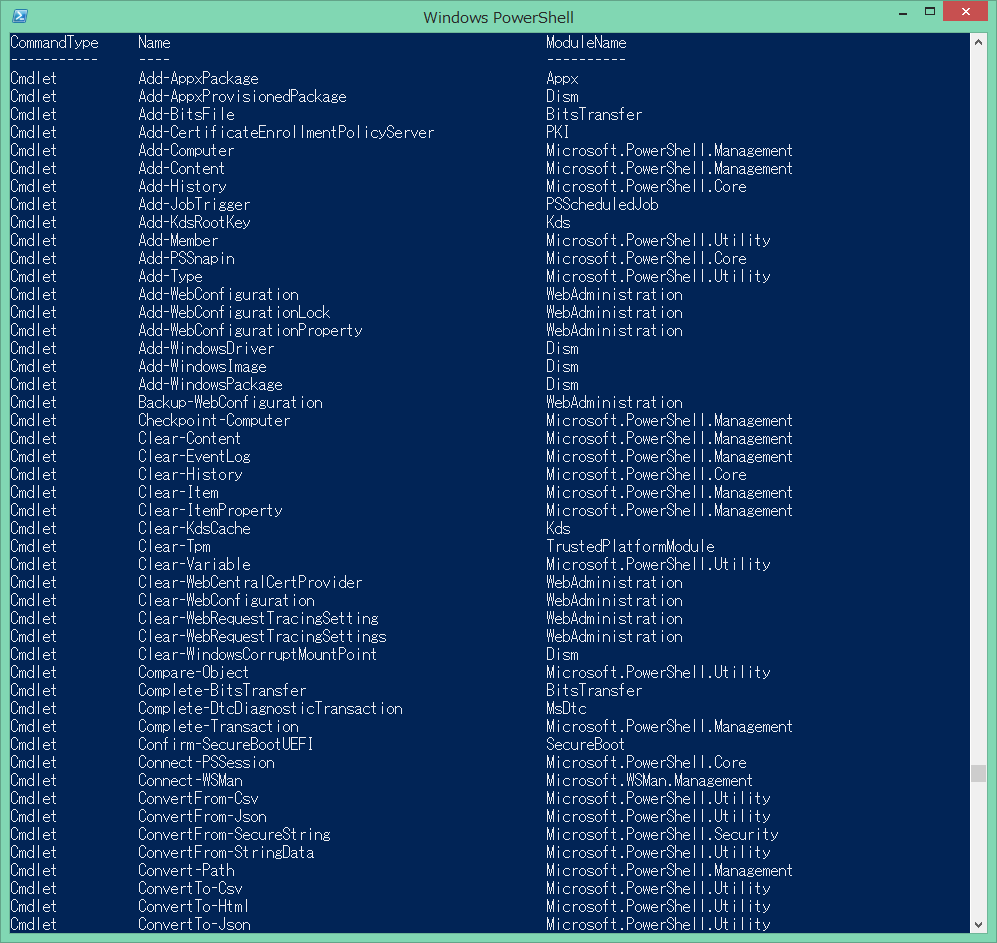Click the PKI module name

click(558, 132)
